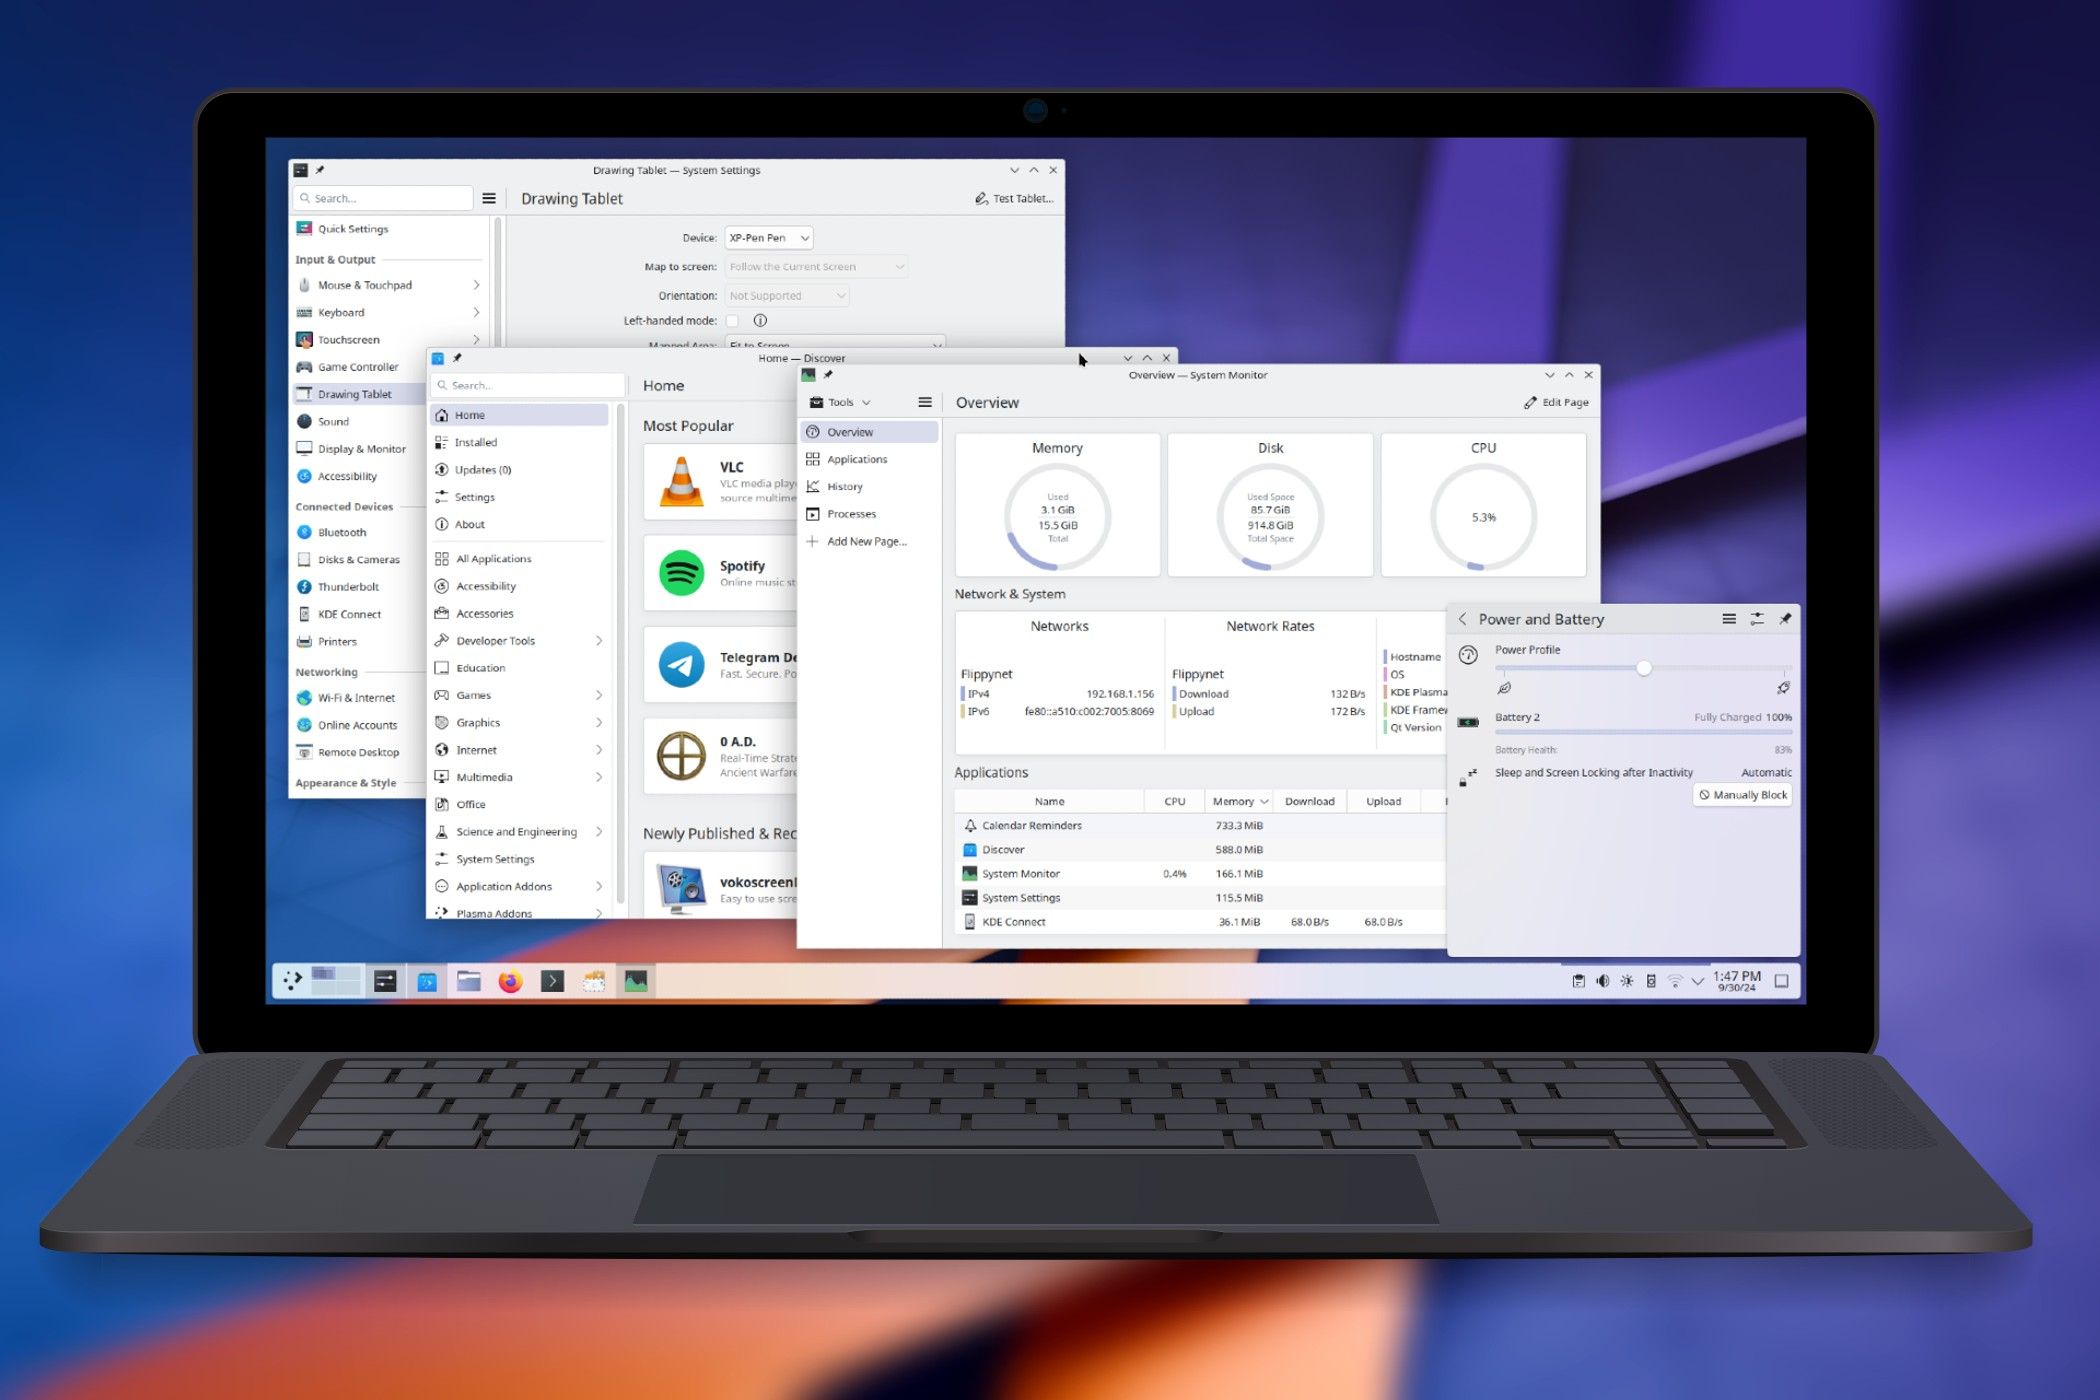Expand Mouse & Touchpad settings chevron

coord(476,285)
